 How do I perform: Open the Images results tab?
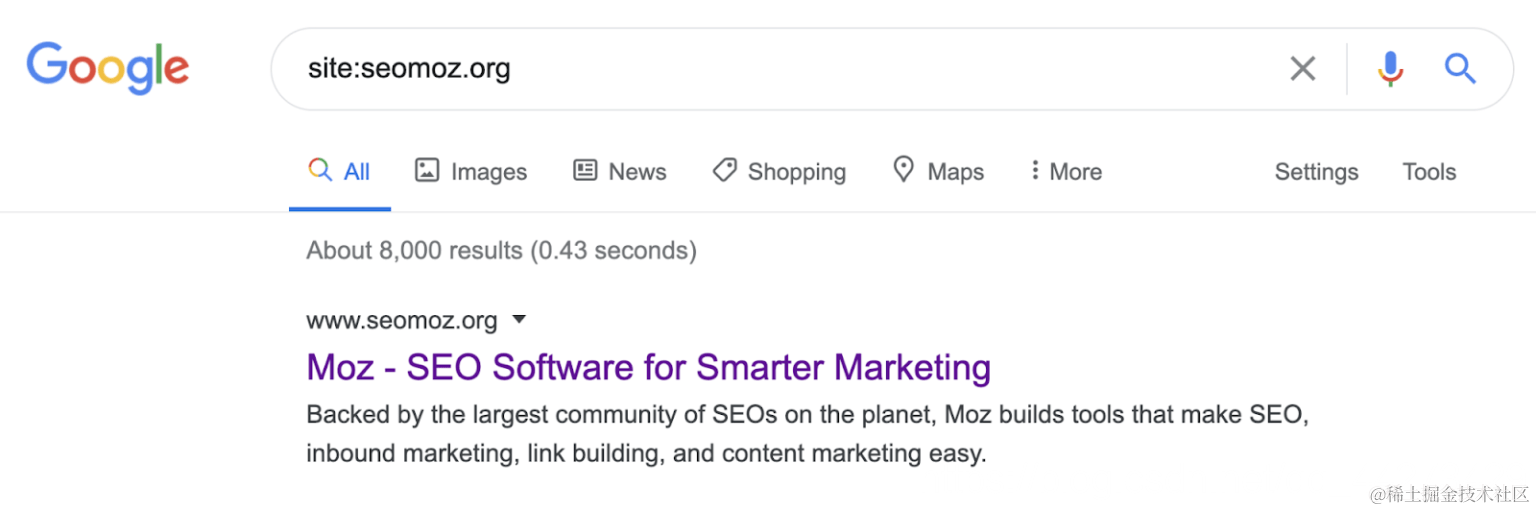[471, 171]
